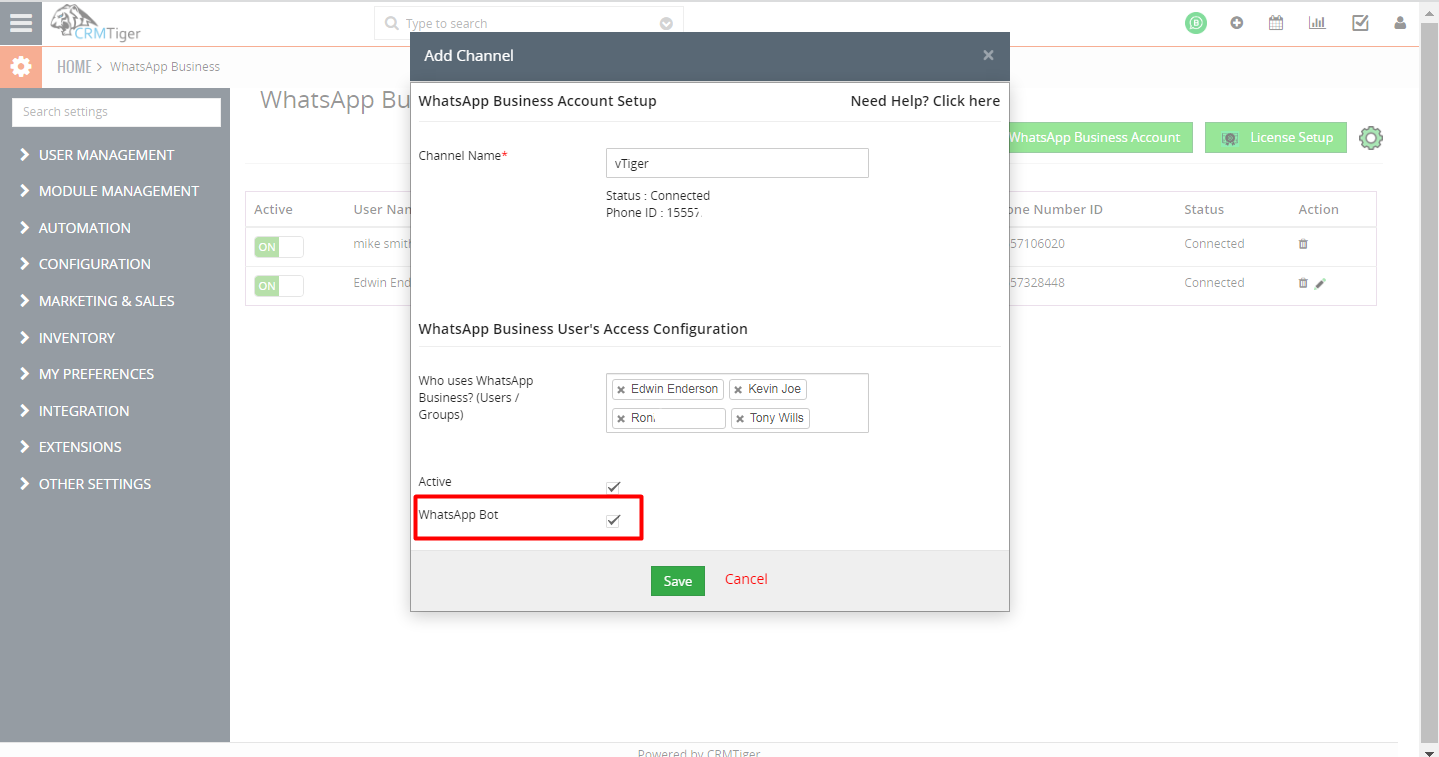The width and height of the screenshot is (1439, 757).
Task: Click Need Help? Click here link
Action: pyautogui.click(x=925, y=101)
